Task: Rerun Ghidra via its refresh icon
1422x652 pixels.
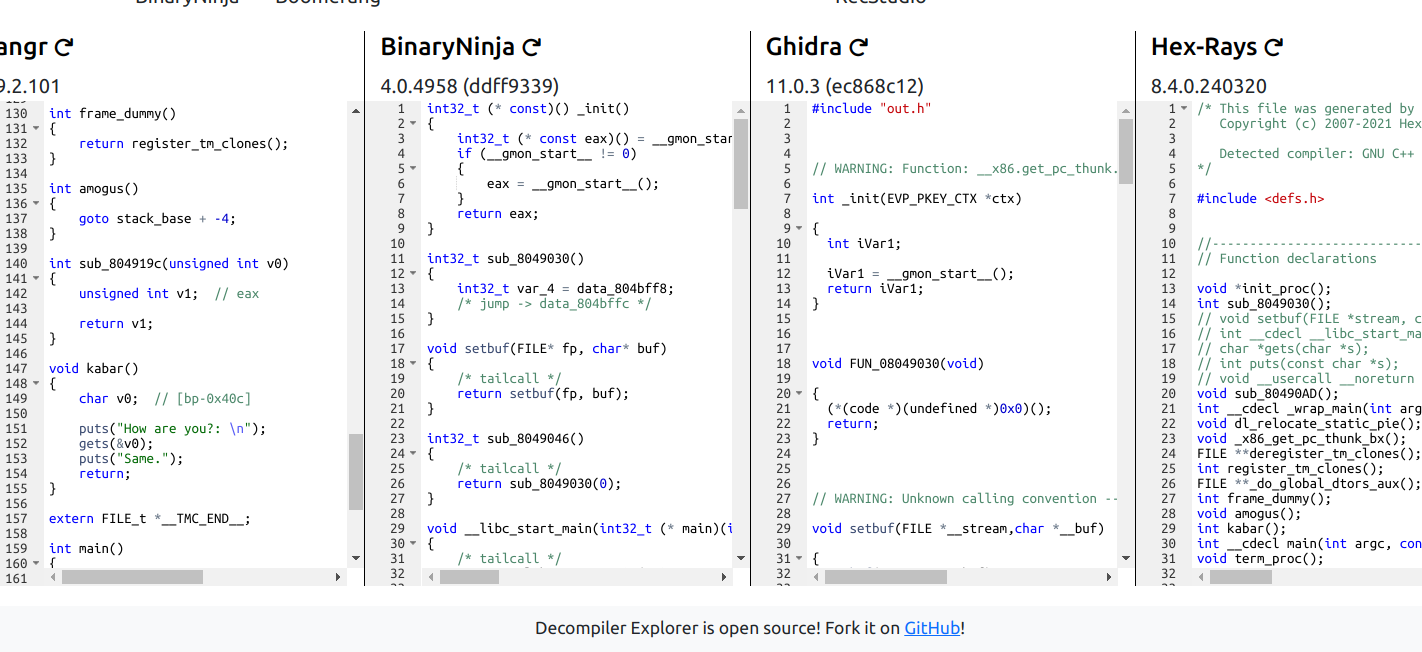Action: 858,46
